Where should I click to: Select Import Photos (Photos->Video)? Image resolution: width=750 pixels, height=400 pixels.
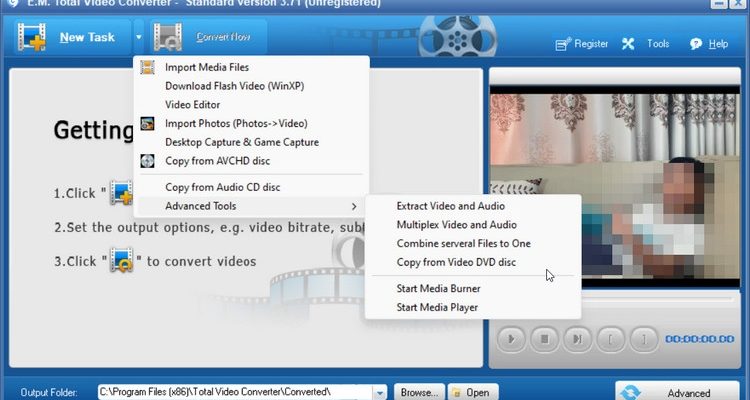point(252,123)
